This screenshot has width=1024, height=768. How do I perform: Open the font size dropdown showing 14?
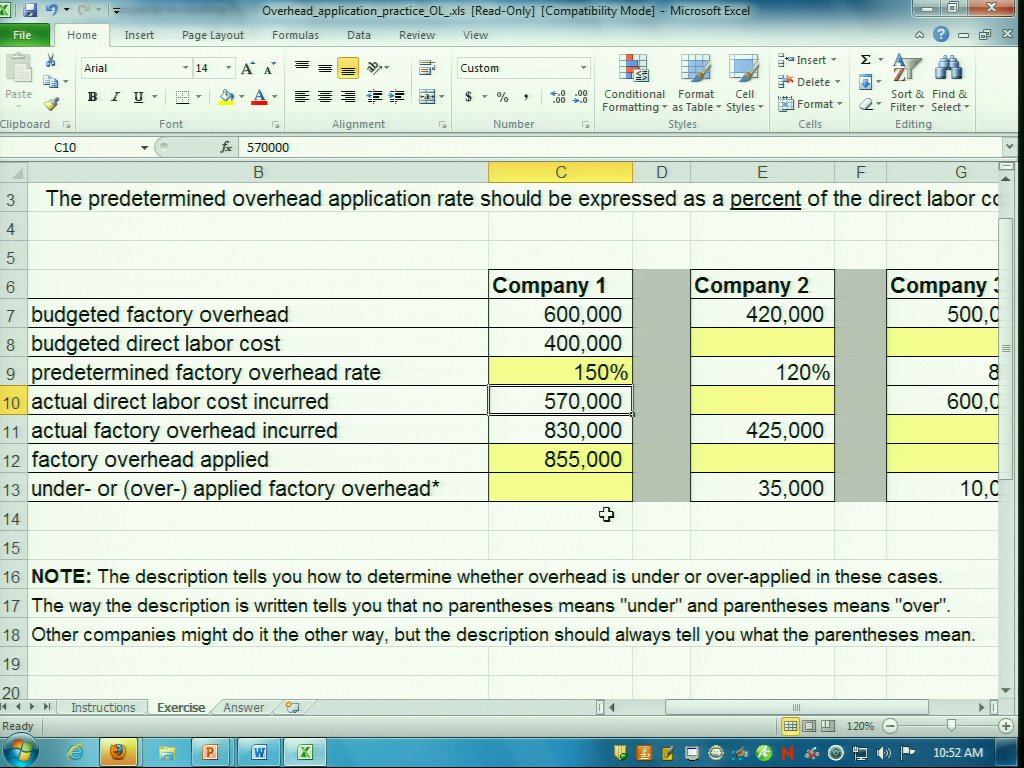[x=229, y=68]
